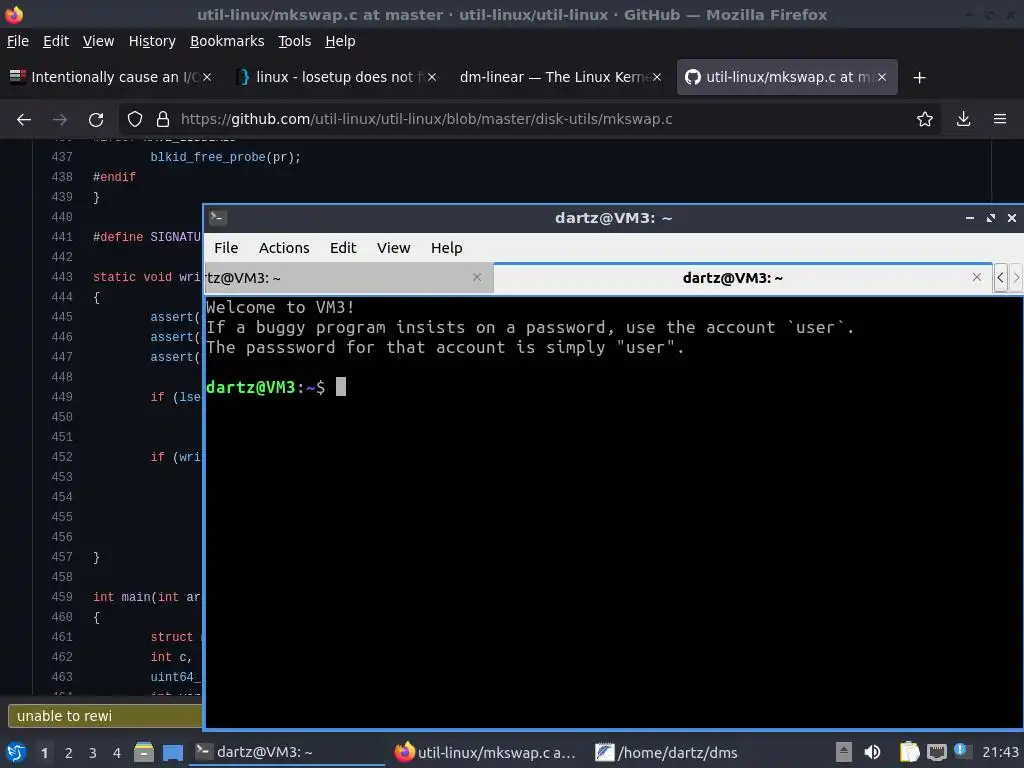This screenshot has width=1024, height=768.
Task: Open the terminal File menu
Action: 226,248
